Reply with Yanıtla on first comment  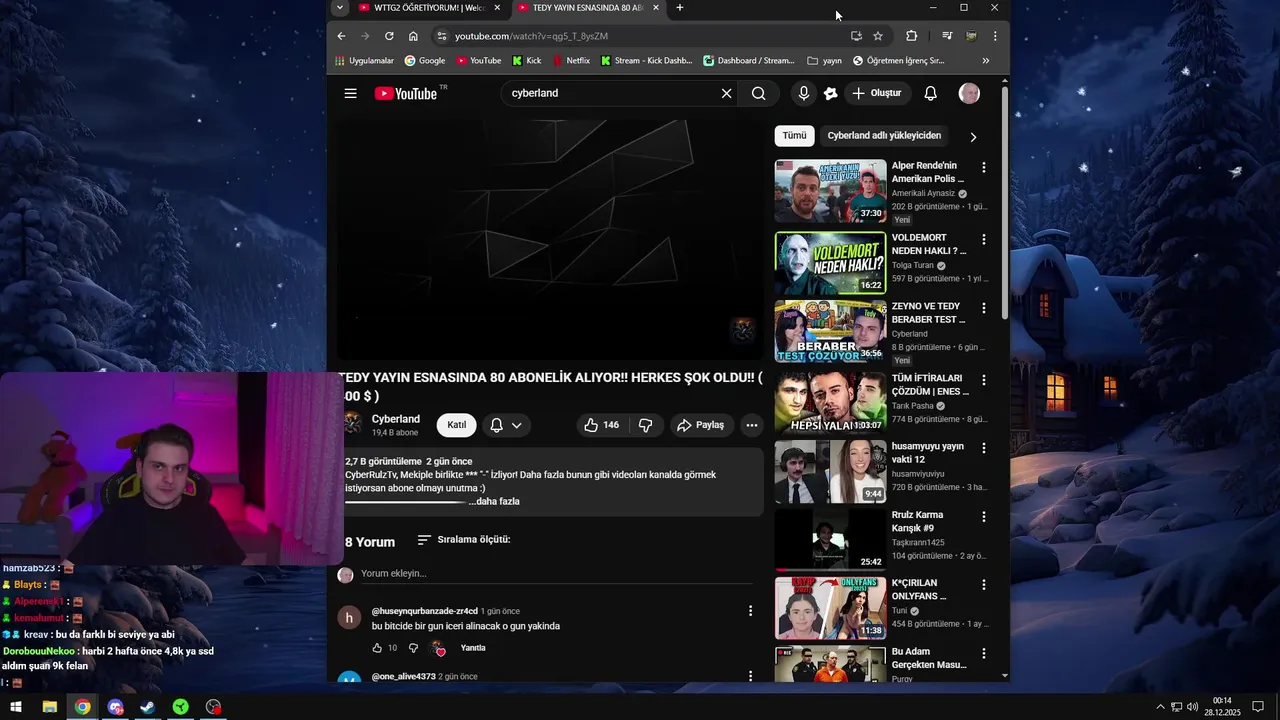473,648
